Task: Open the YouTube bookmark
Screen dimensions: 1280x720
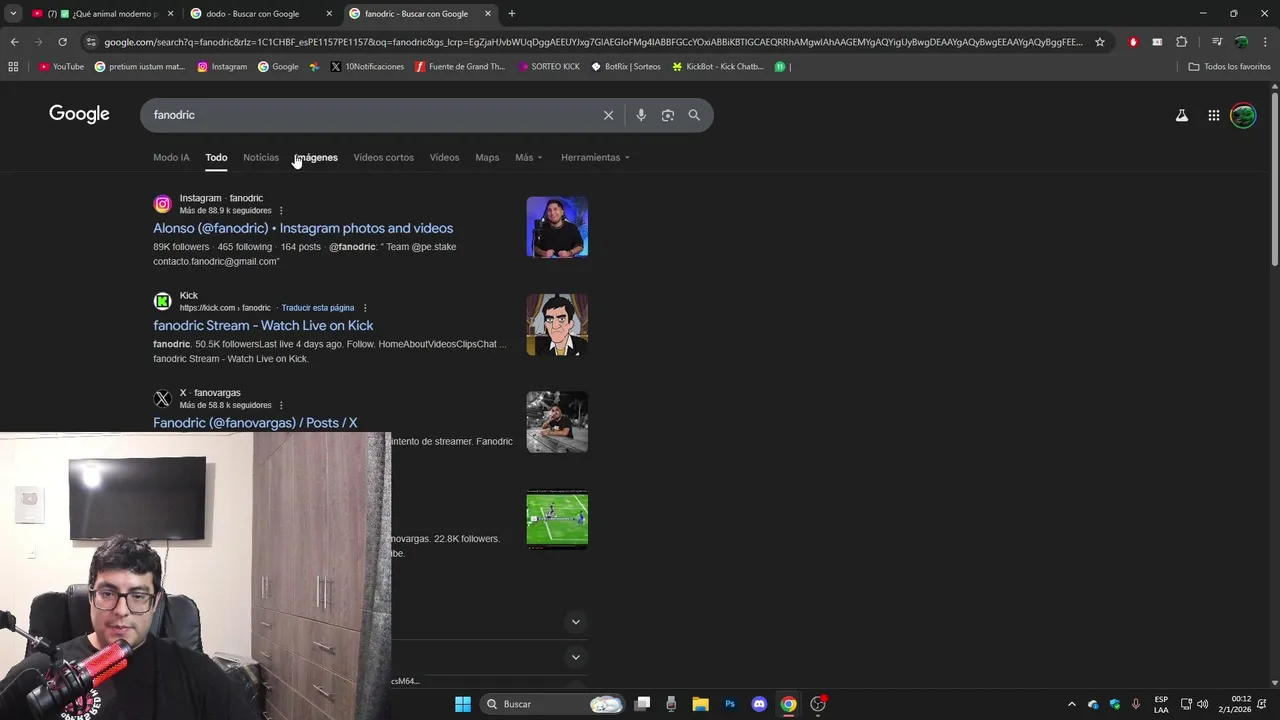Action: 61,67
